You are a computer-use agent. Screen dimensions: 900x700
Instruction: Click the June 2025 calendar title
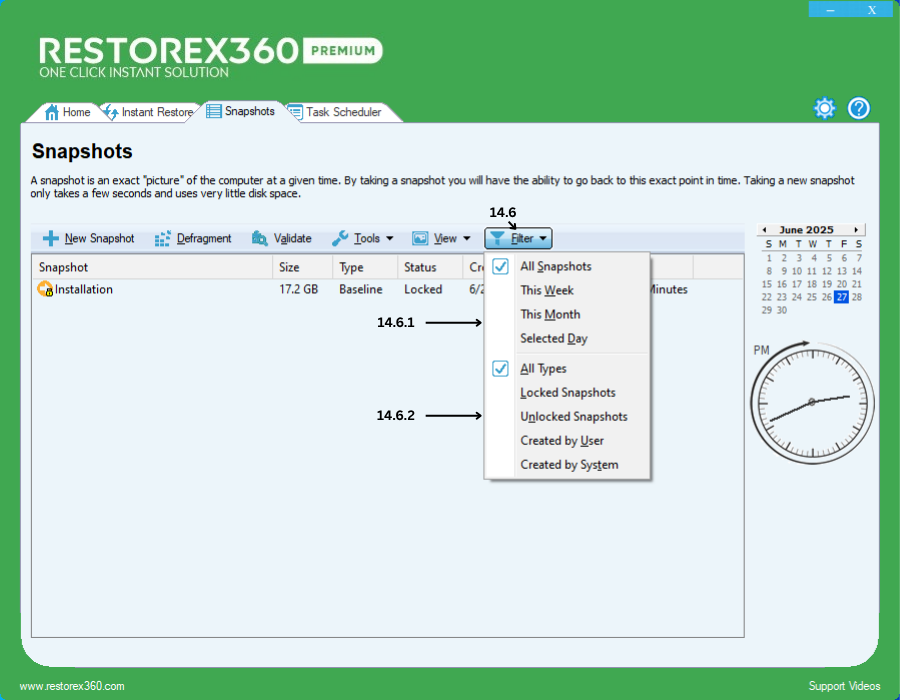point(806,230)
